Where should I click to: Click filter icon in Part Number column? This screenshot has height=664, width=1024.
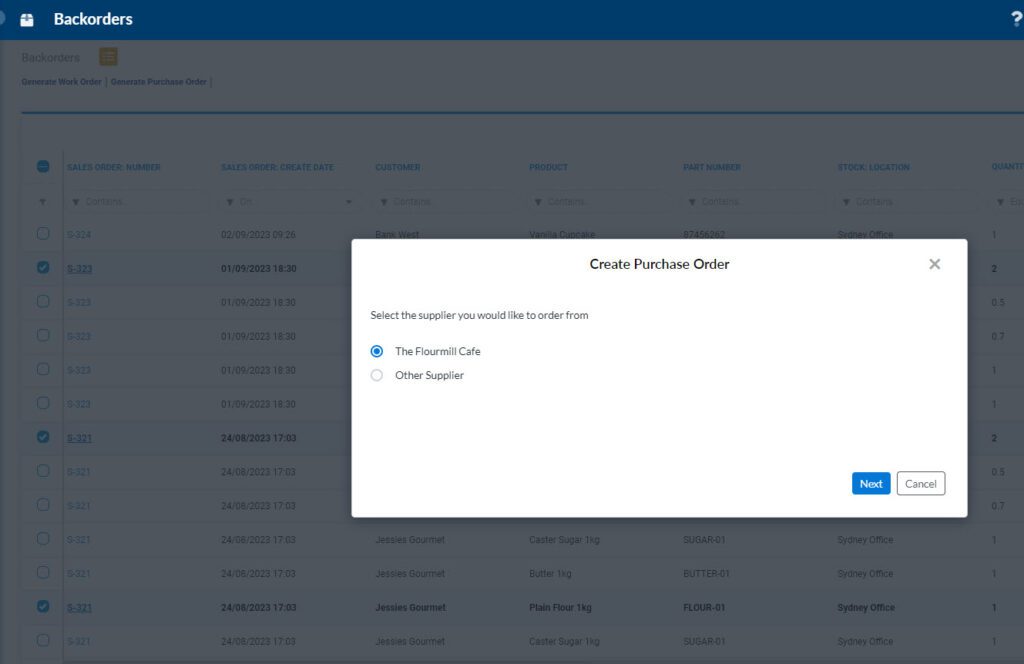tap(692, 202)
